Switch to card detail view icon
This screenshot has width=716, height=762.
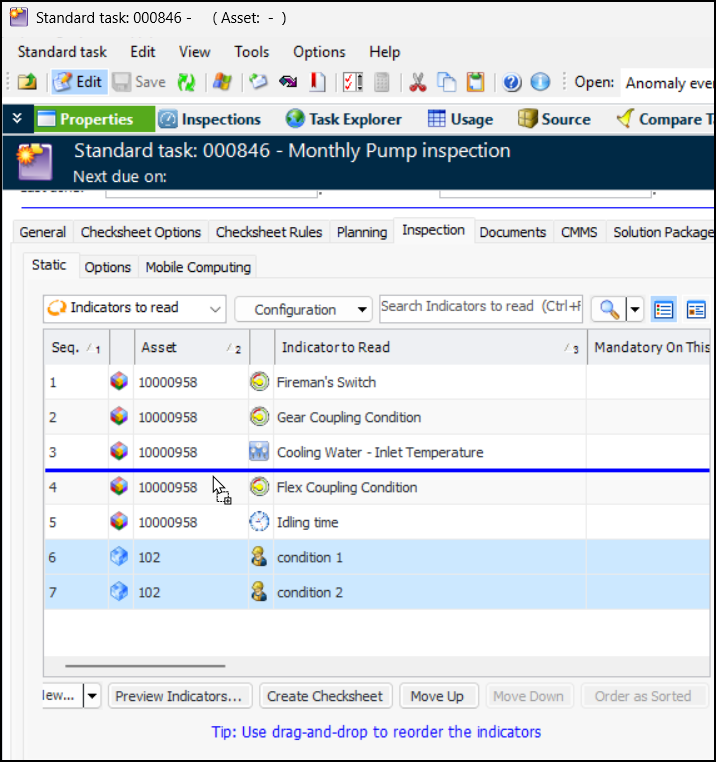coord(696,310)
